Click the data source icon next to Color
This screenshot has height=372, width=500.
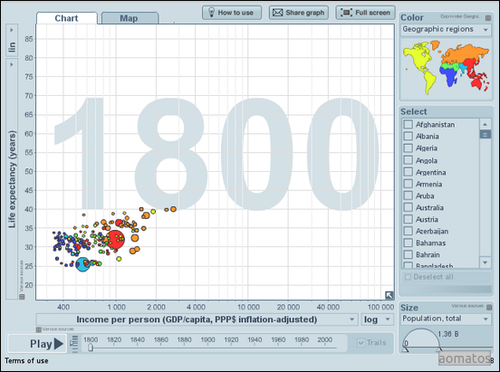click(x=488, y=18)
